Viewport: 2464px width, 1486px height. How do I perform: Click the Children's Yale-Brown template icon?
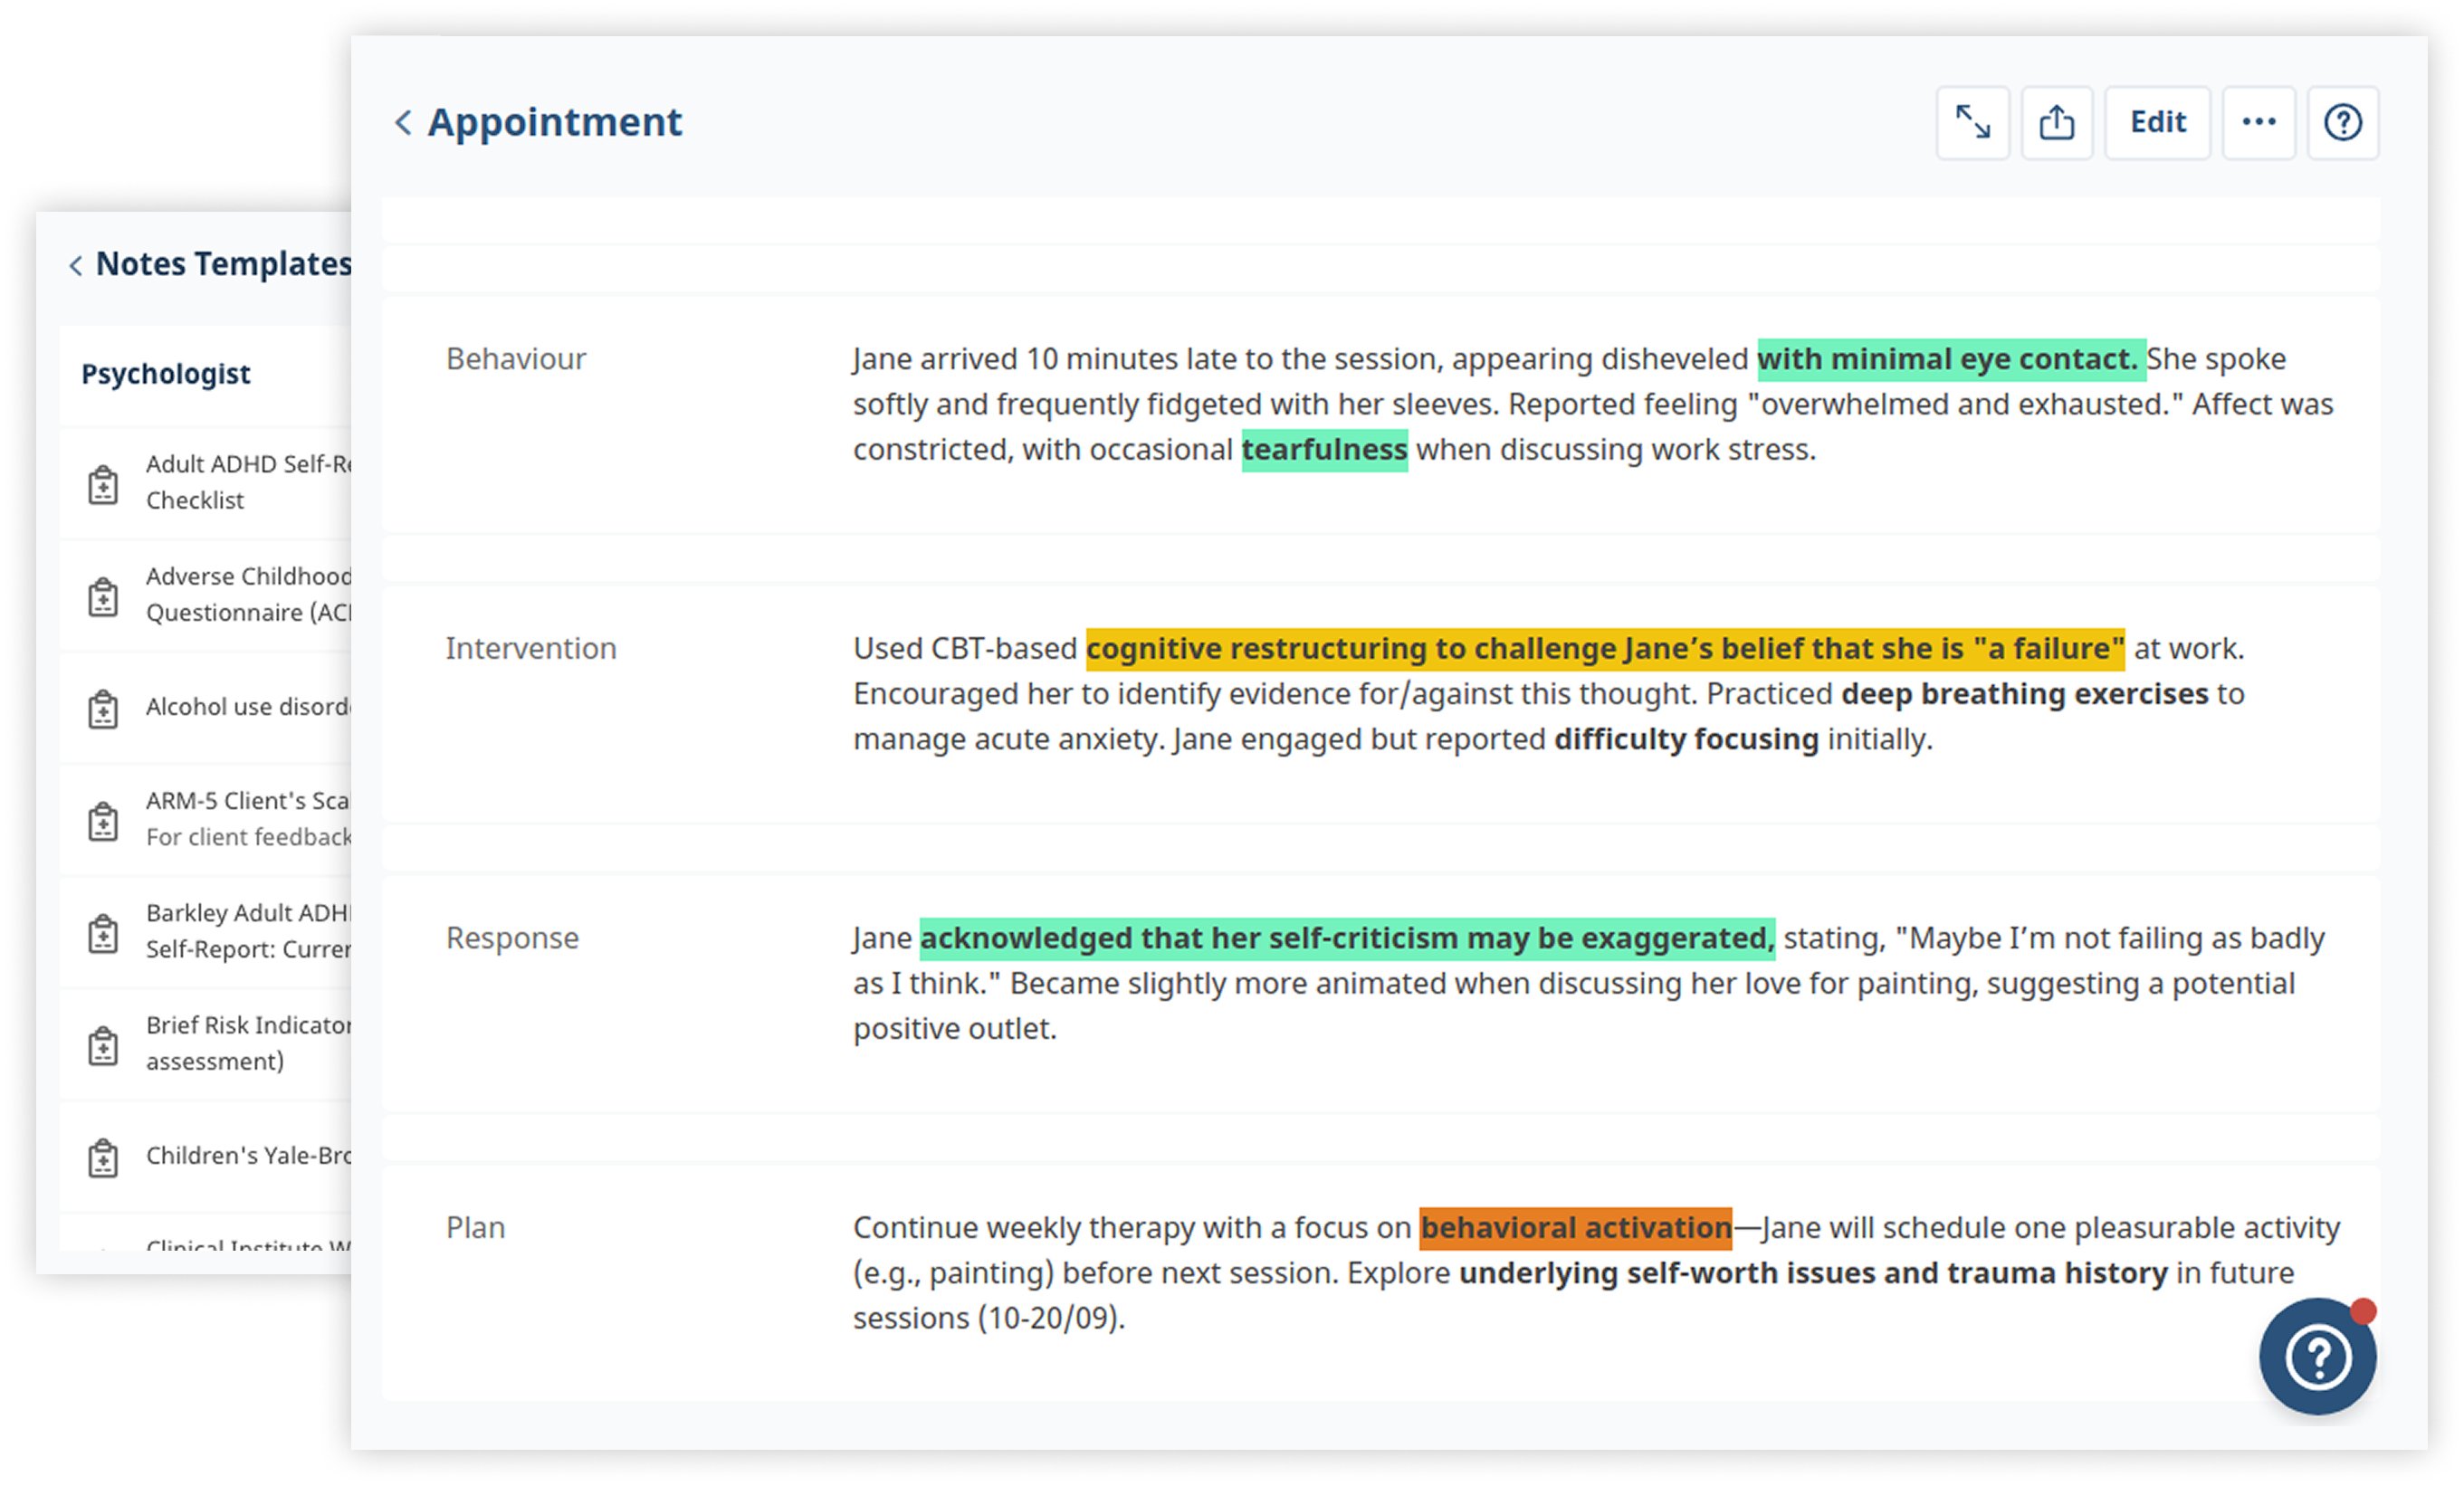tap(103, 1158)
